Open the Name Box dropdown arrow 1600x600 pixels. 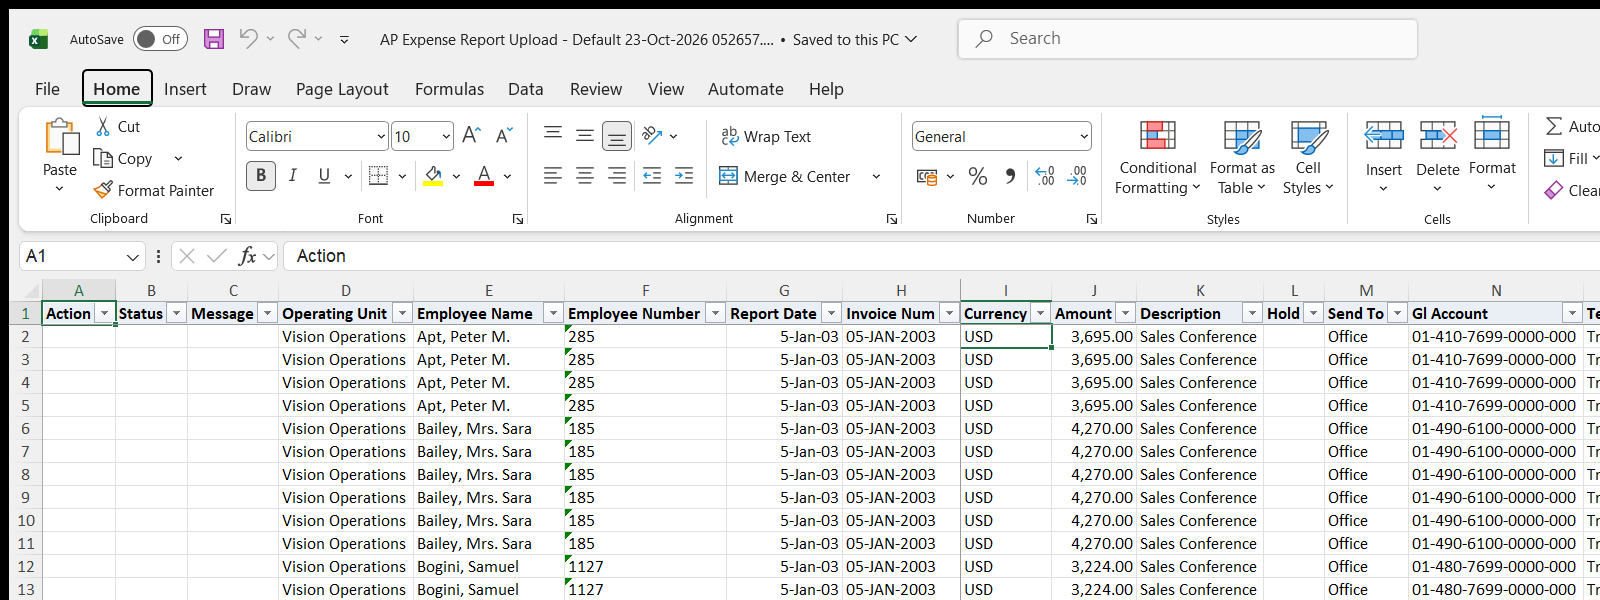(132, 257)
